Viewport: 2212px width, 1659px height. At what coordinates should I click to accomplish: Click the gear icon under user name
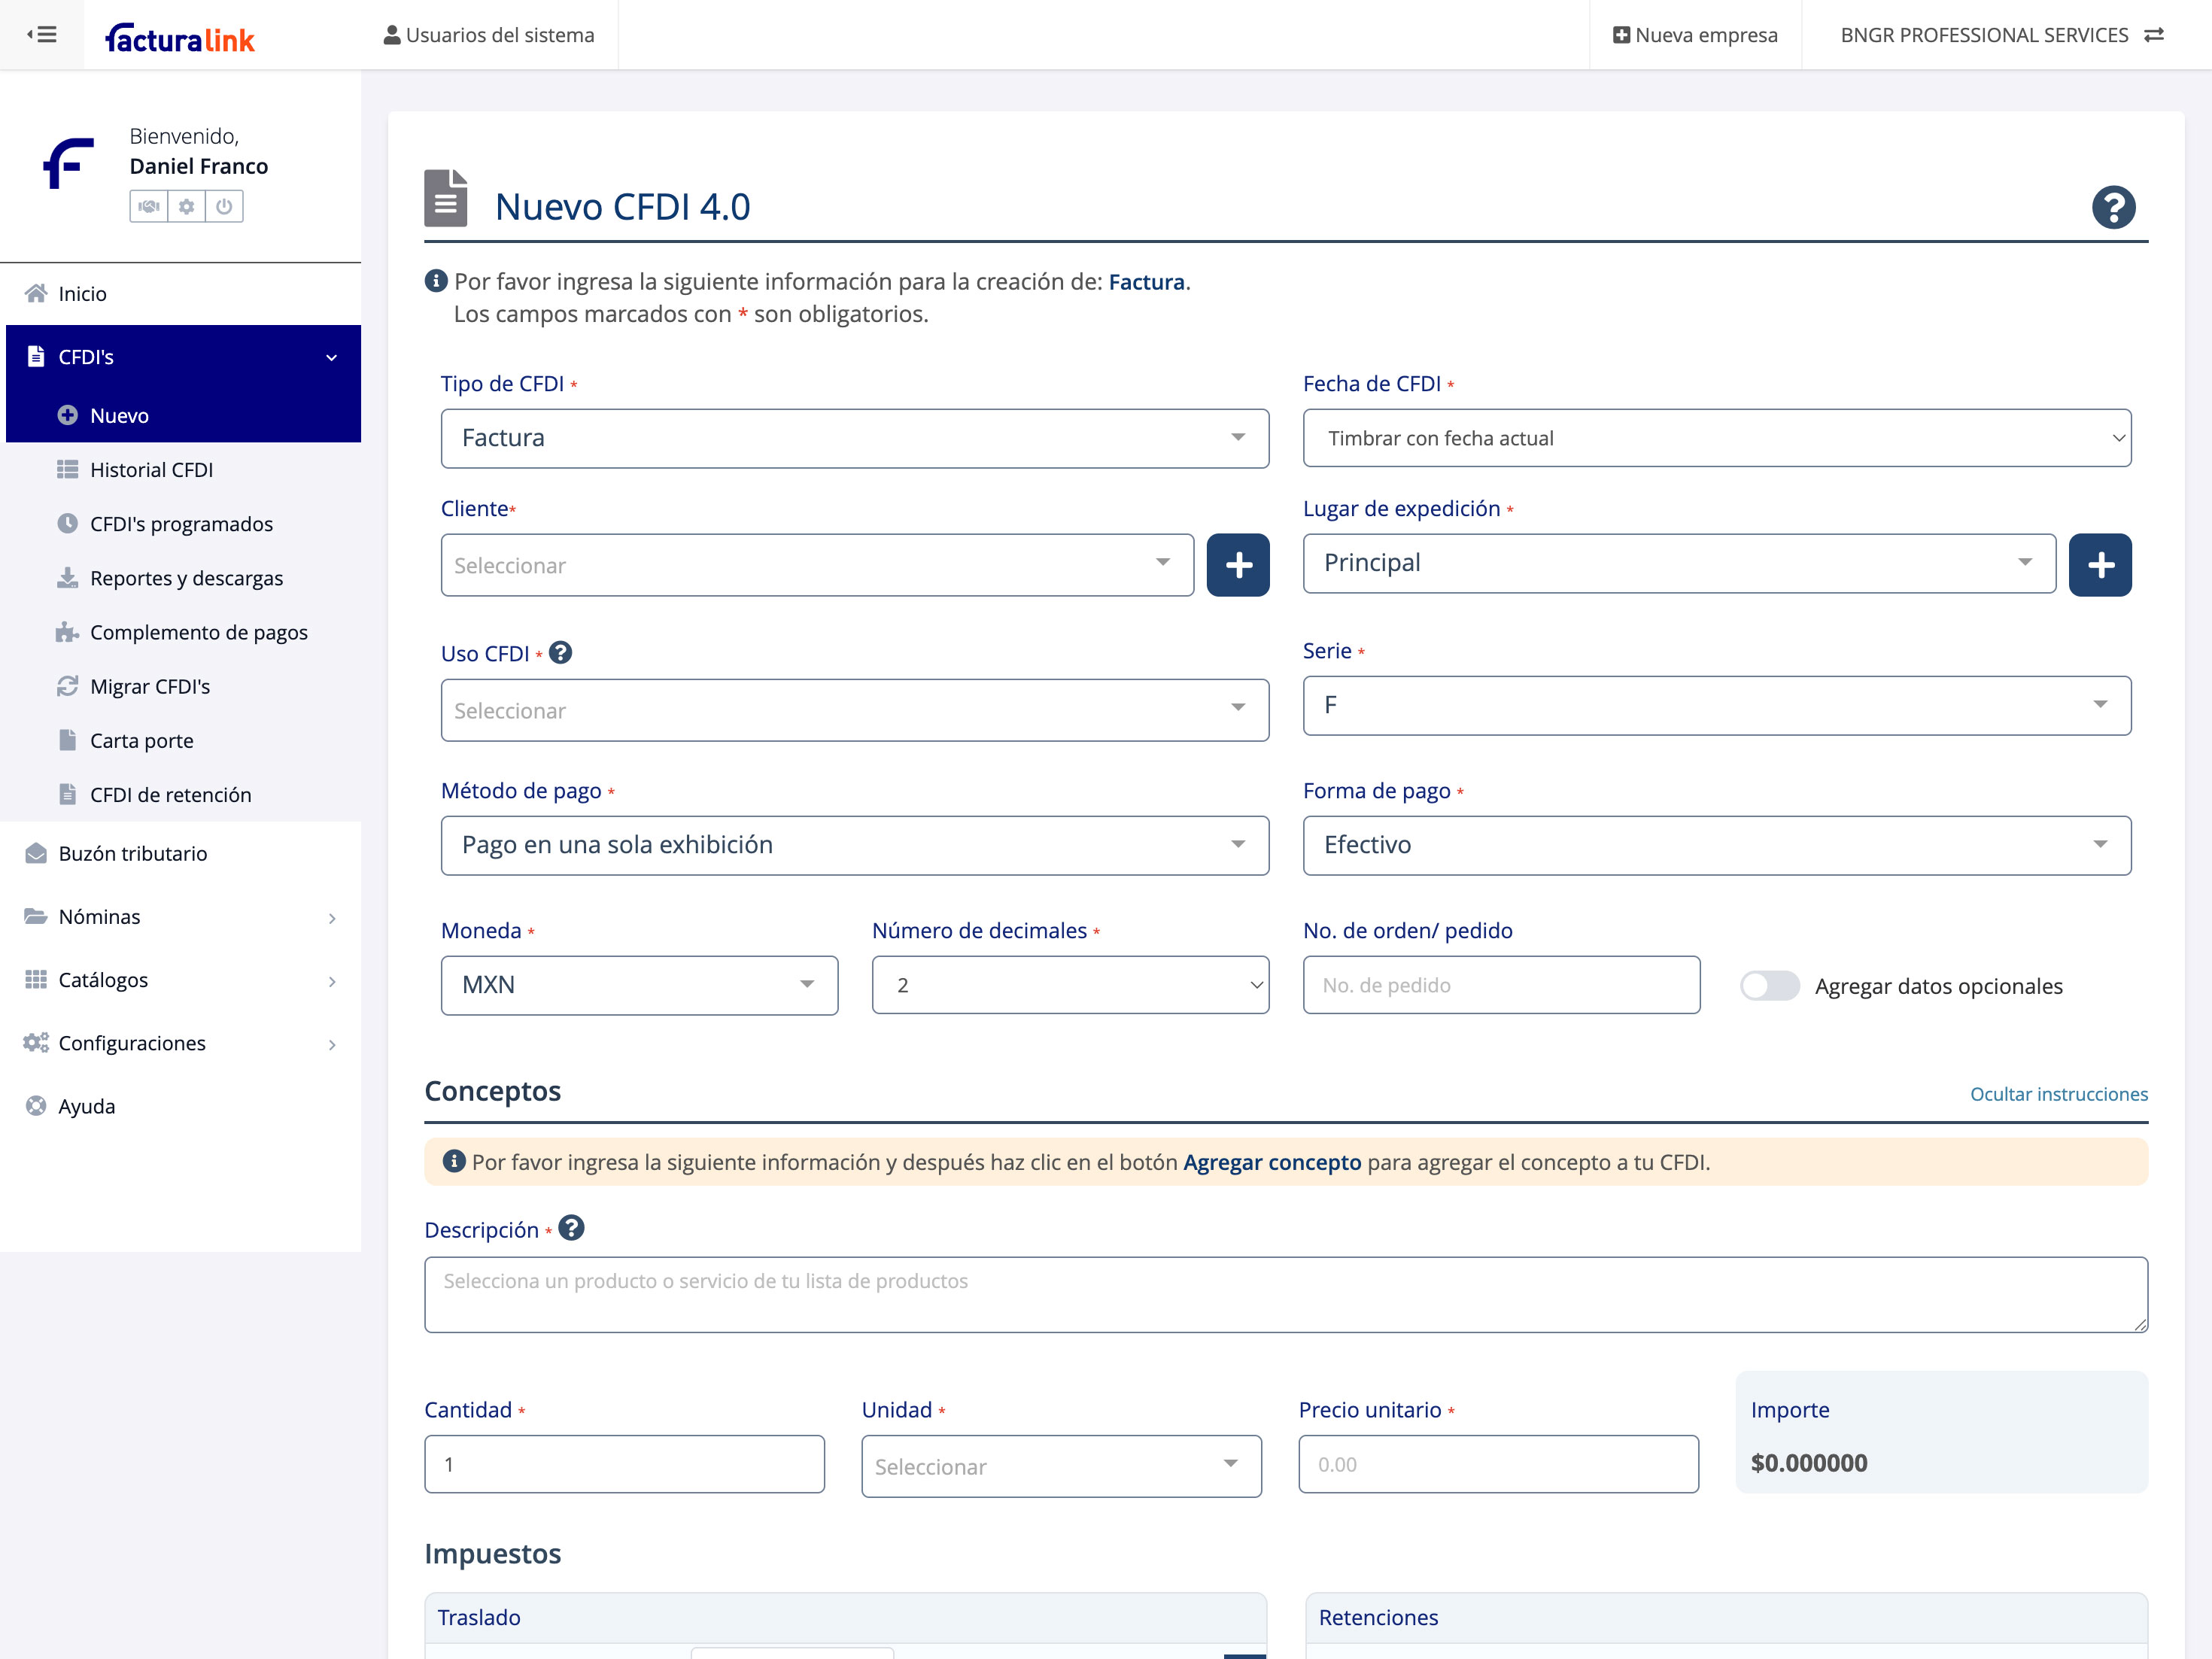[x=186, y=206]
